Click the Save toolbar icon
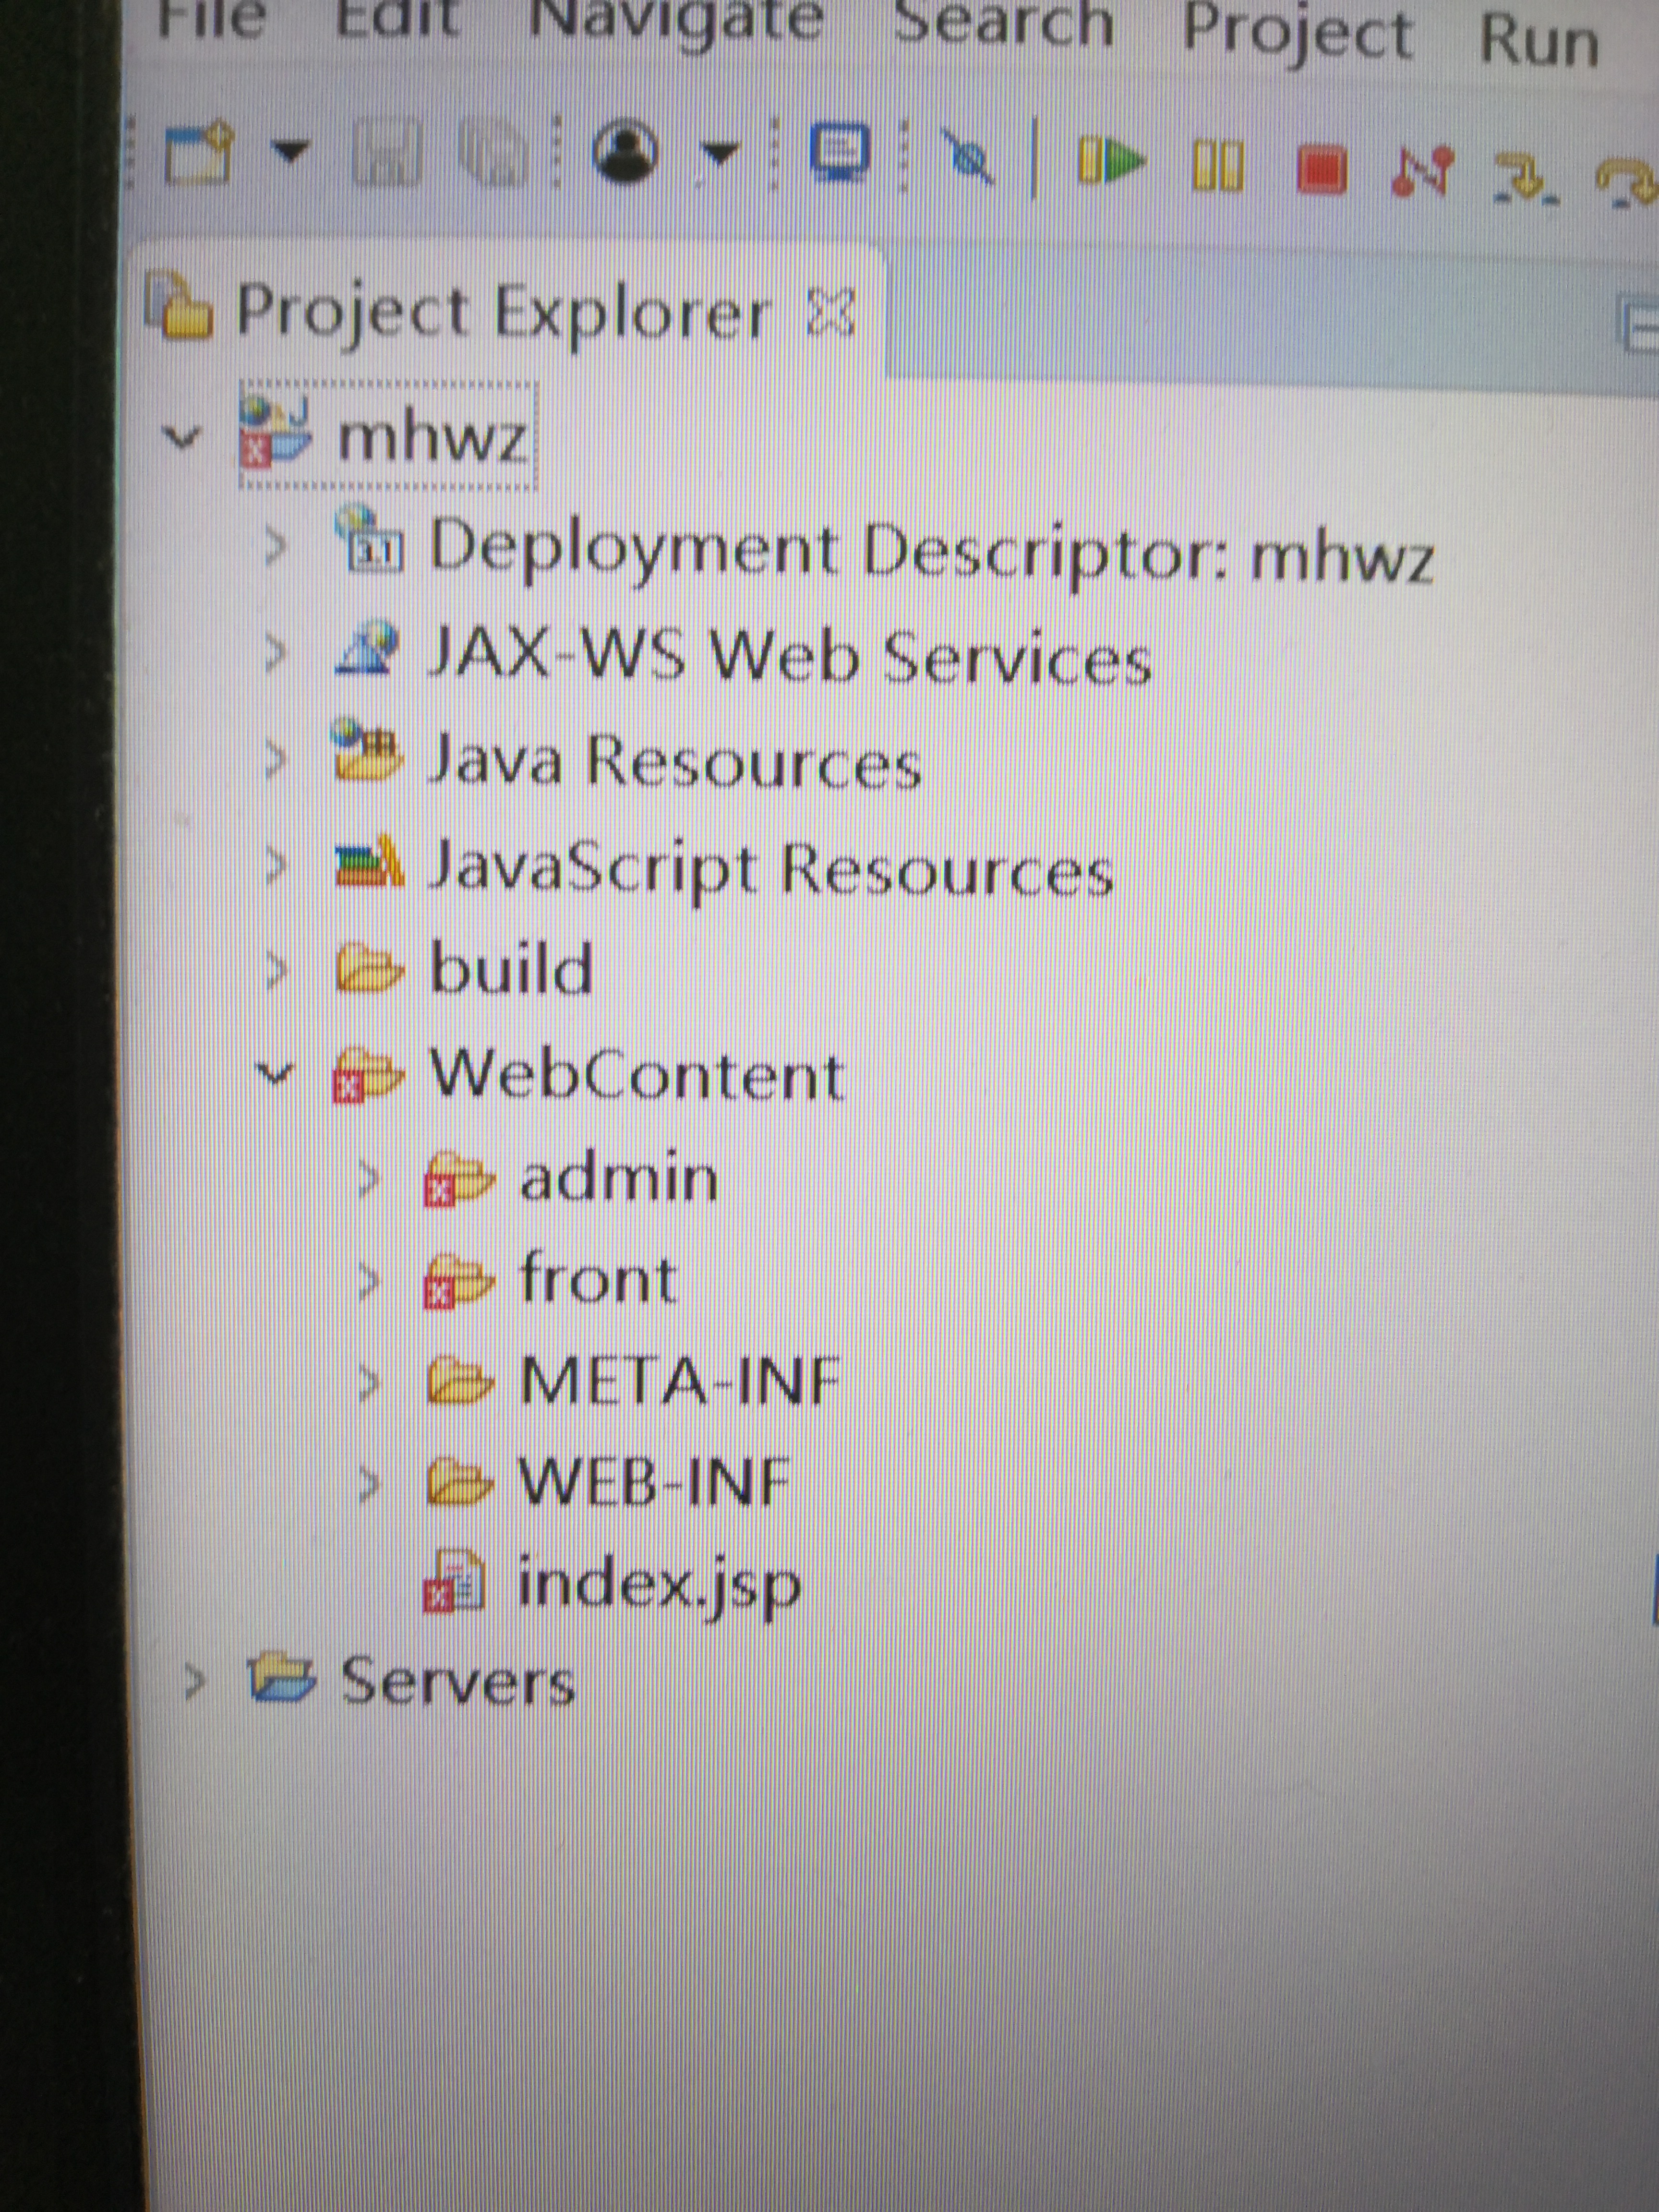Image resolution: width=1659 pixels, height=2212 pixels. [x=388, y=153]
